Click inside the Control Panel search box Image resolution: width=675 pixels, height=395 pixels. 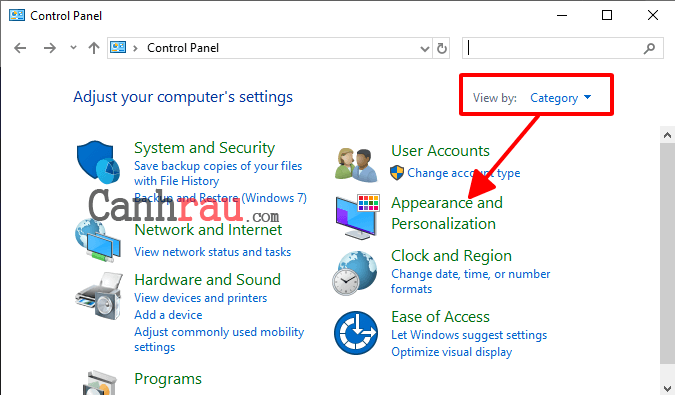click(553, 48)
